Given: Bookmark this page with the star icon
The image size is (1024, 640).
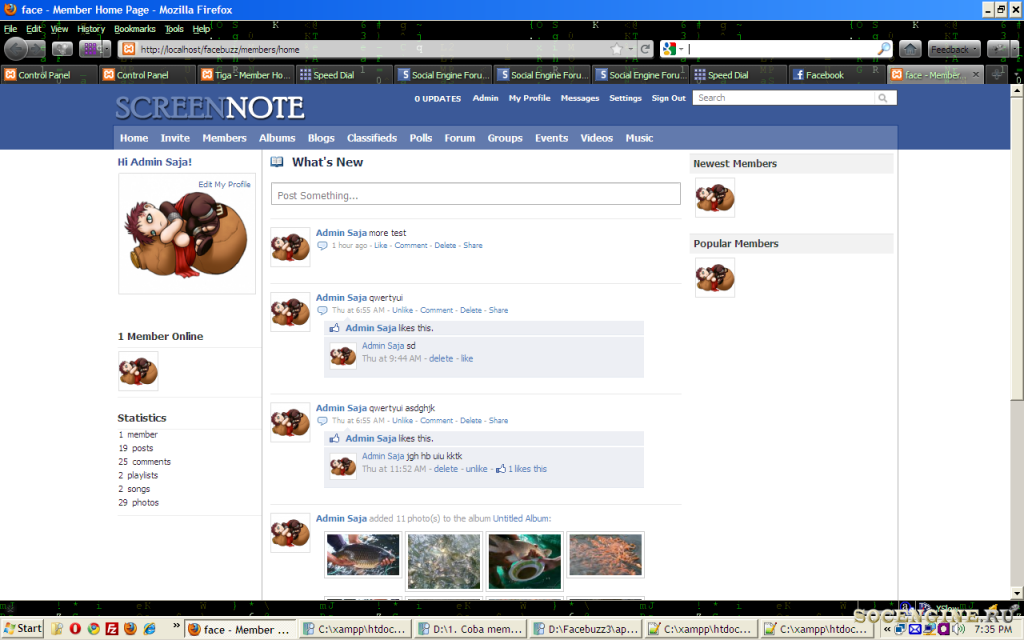Looking at the screenshot, I should tap(616, 49).
